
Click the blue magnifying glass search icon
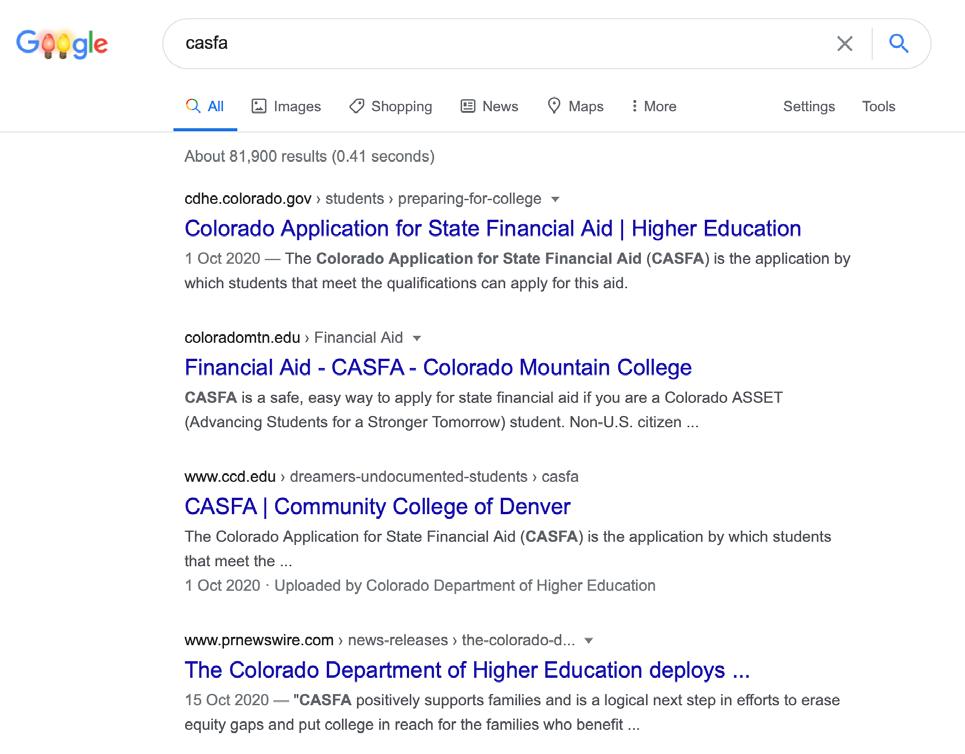click(899, 44)
